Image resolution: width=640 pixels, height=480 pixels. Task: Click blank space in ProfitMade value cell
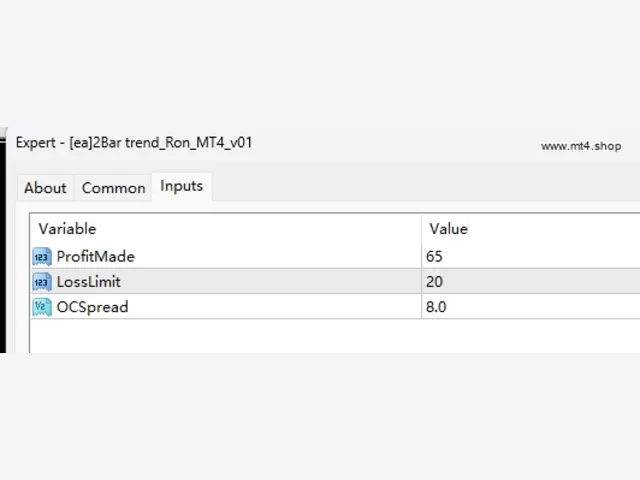543,256
